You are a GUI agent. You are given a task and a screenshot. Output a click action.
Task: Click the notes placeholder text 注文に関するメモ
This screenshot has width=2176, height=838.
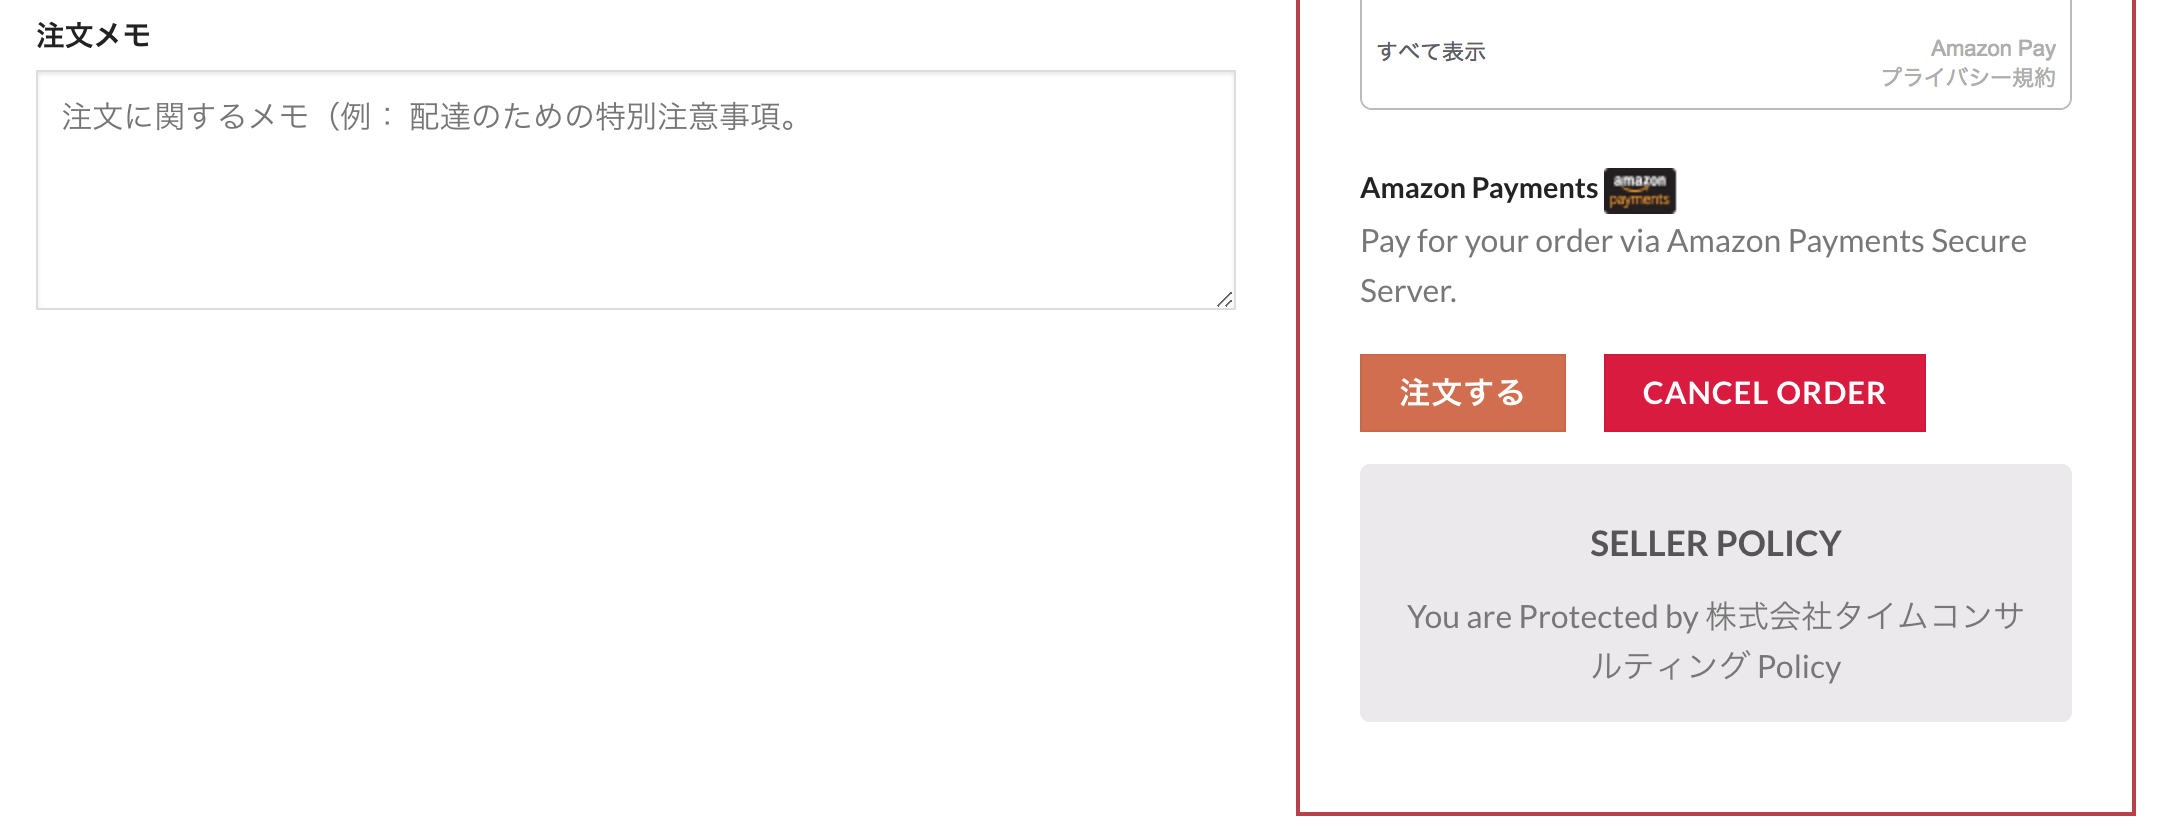coord(185,117)
